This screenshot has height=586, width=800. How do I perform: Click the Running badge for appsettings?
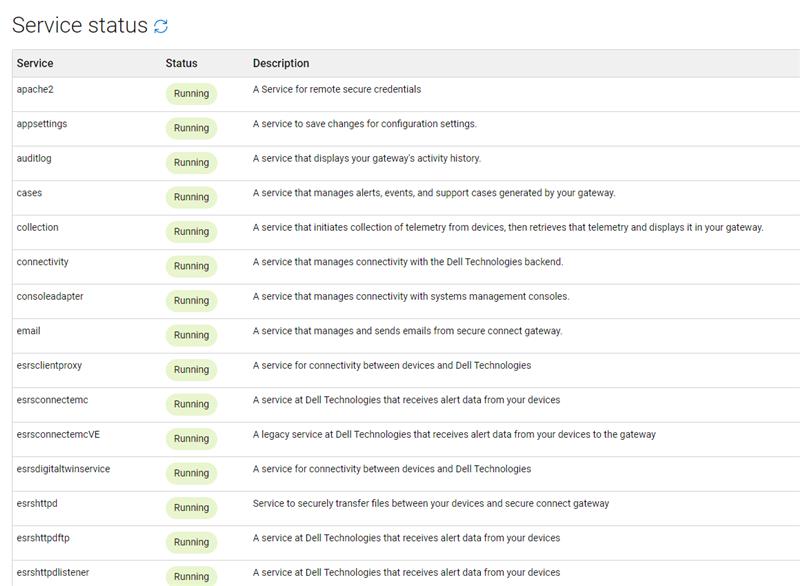[191, 128]
